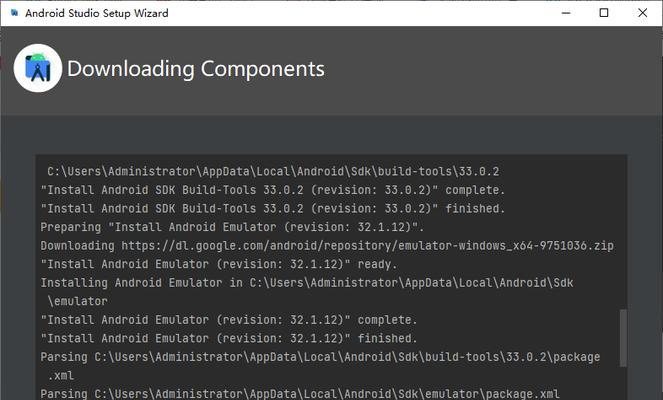Click the "Downloading Components" heading
Image resolution: width=663 pixels, height=400 pixels.
(196, 69)
